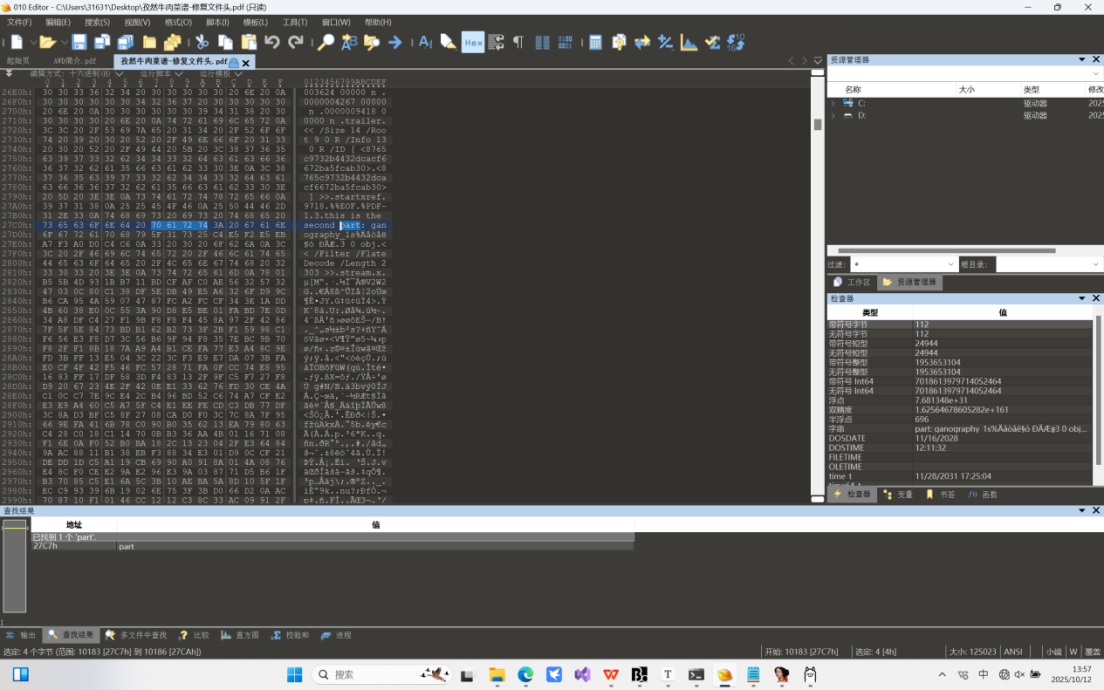
Task: Toggle the OVR insert mode indicator in the status bar
Action: click(x=1092, y=652)
